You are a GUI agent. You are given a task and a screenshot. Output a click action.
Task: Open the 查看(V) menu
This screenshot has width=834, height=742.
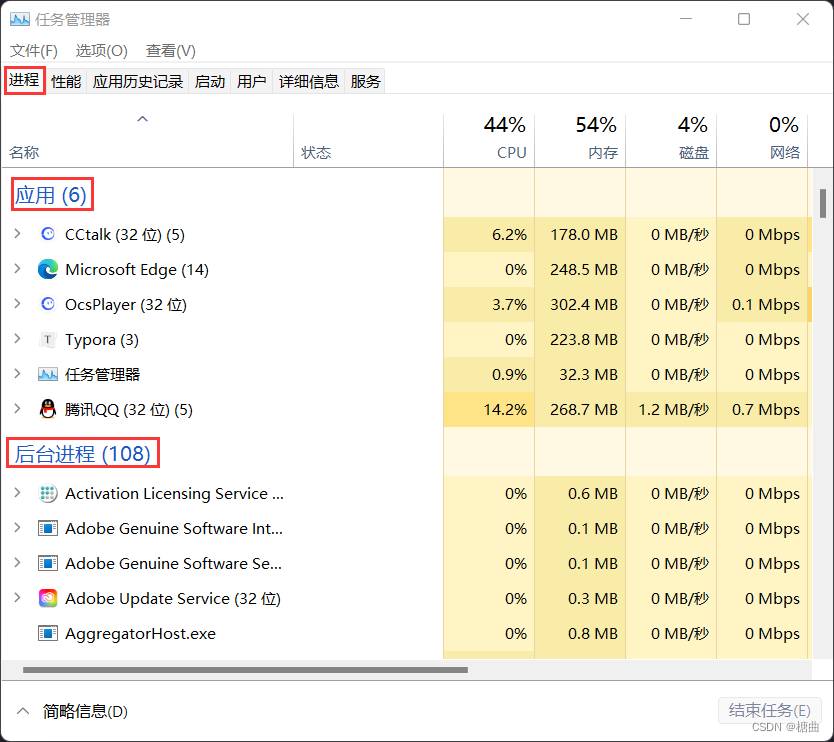click(171, 51)
